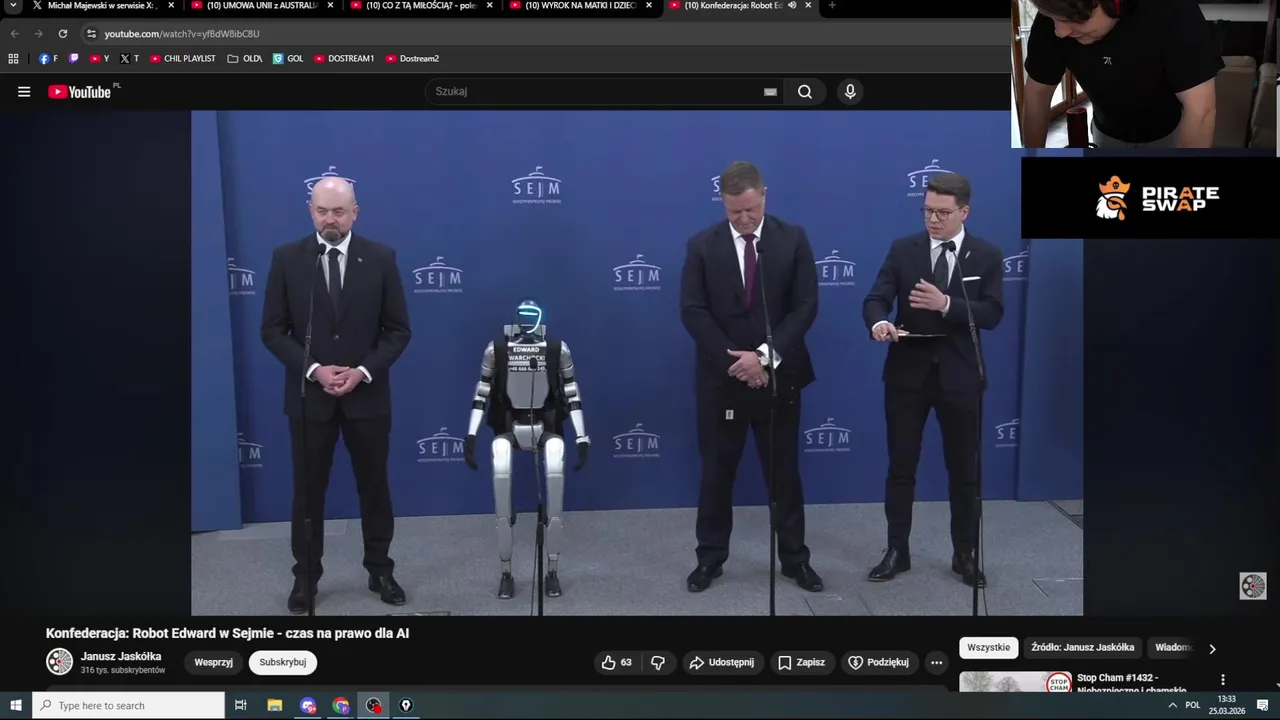Image resolution: width=1280 pixels, height=720 pixels.
Task: Open the X T bookmark
Action: 130,59
